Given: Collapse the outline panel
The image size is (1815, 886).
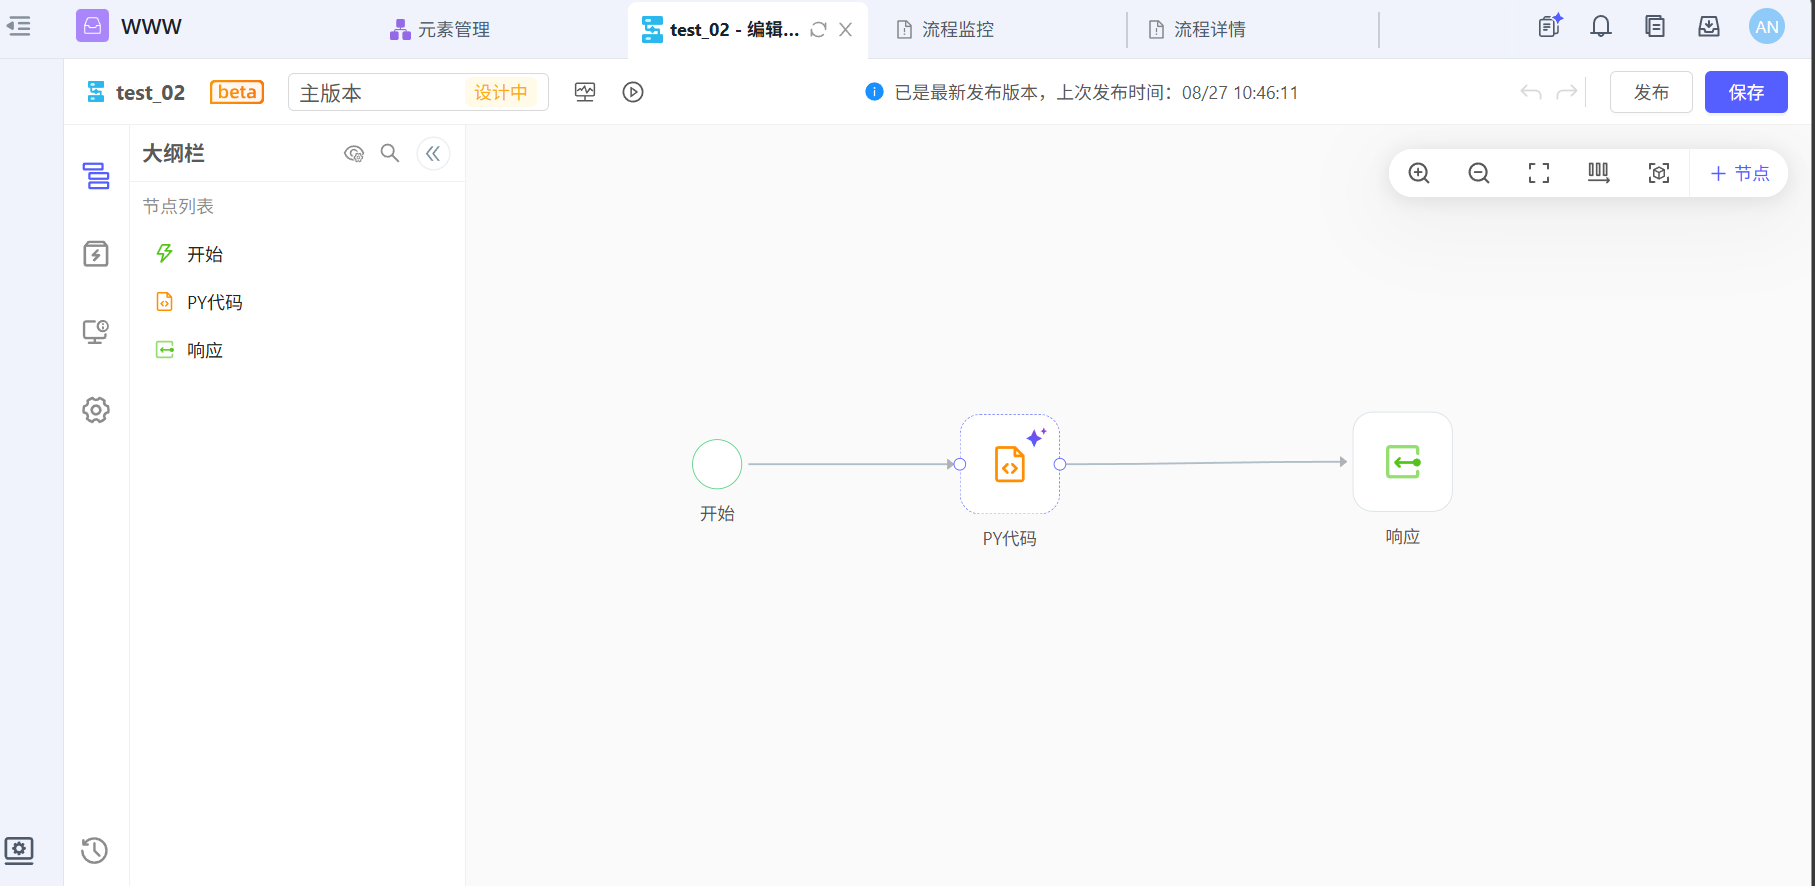Looking at the screenshot, I should [433, 153].
